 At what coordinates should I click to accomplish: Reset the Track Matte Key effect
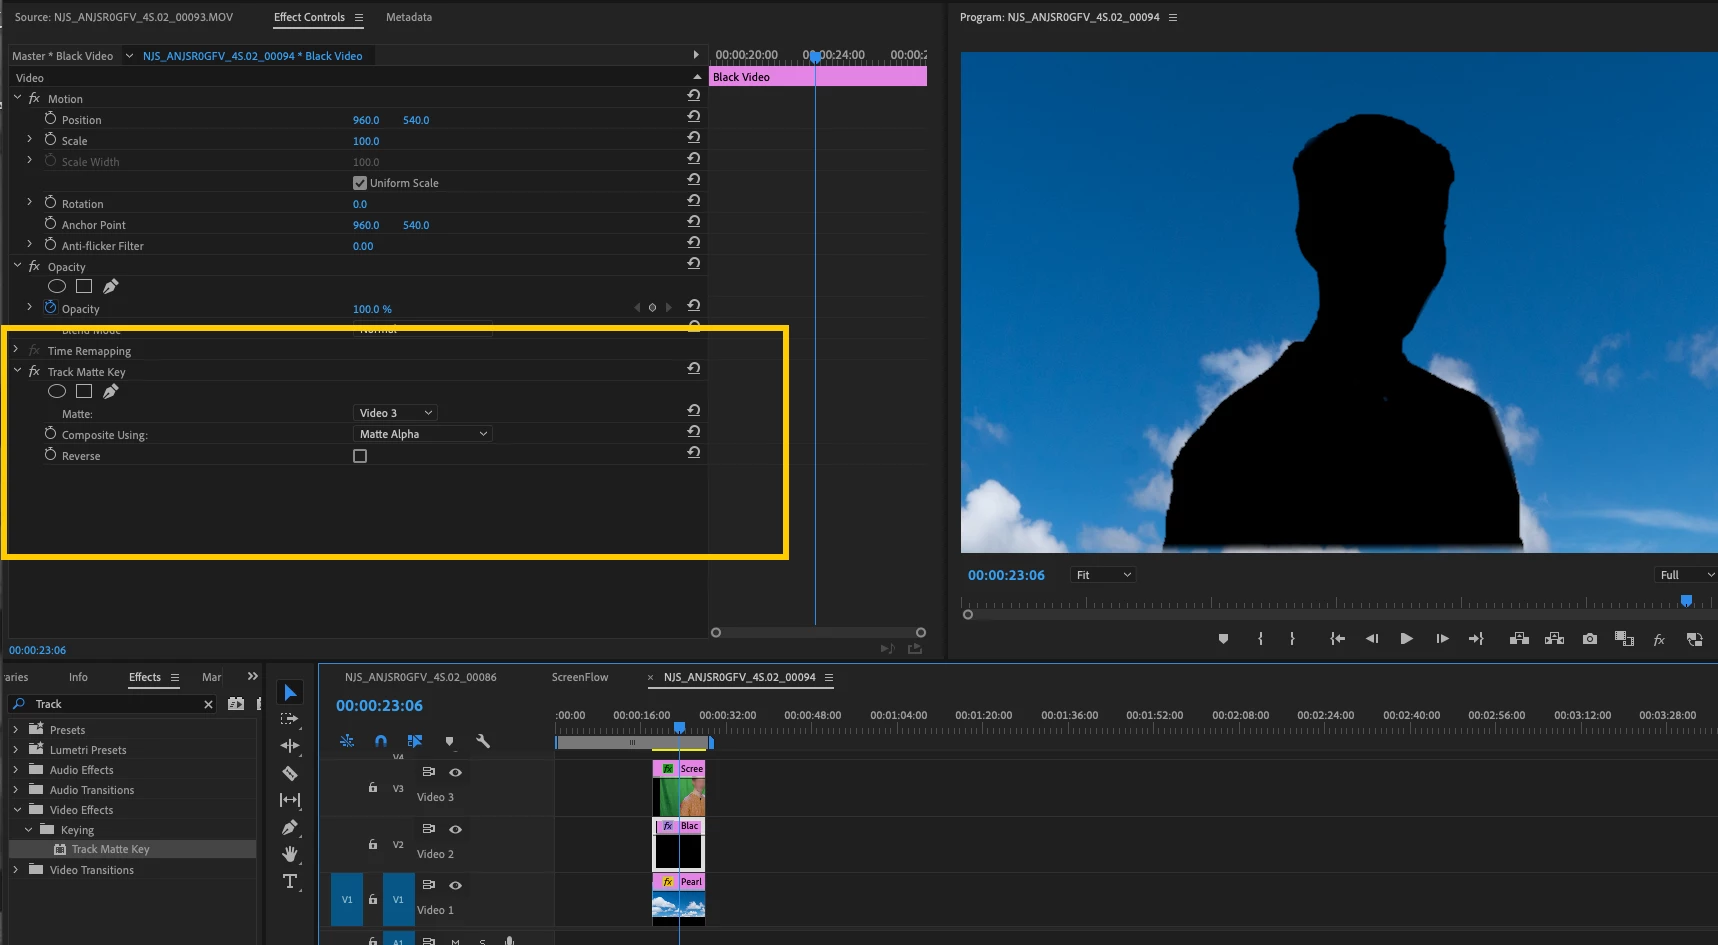coord(693,368)
